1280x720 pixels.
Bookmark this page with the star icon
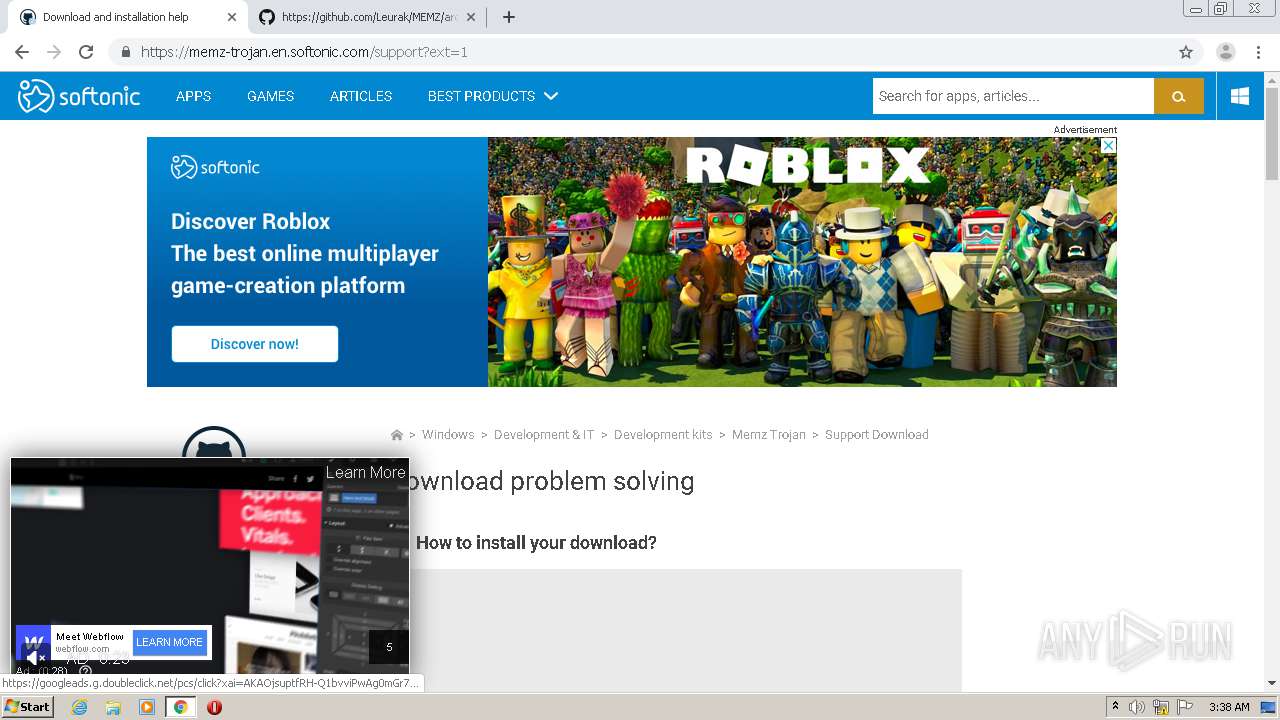click(1186, 52)
